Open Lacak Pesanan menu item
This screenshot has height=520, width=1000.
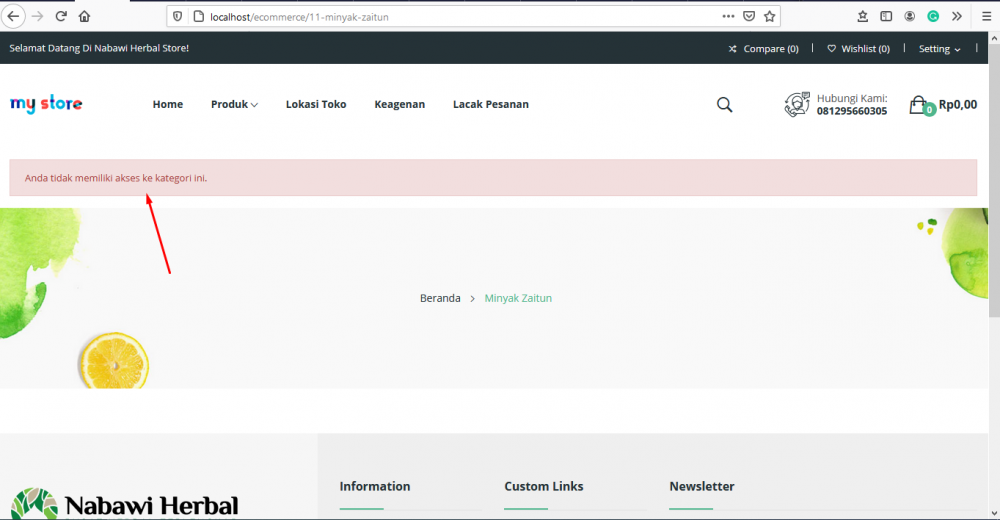coord(490,104)
